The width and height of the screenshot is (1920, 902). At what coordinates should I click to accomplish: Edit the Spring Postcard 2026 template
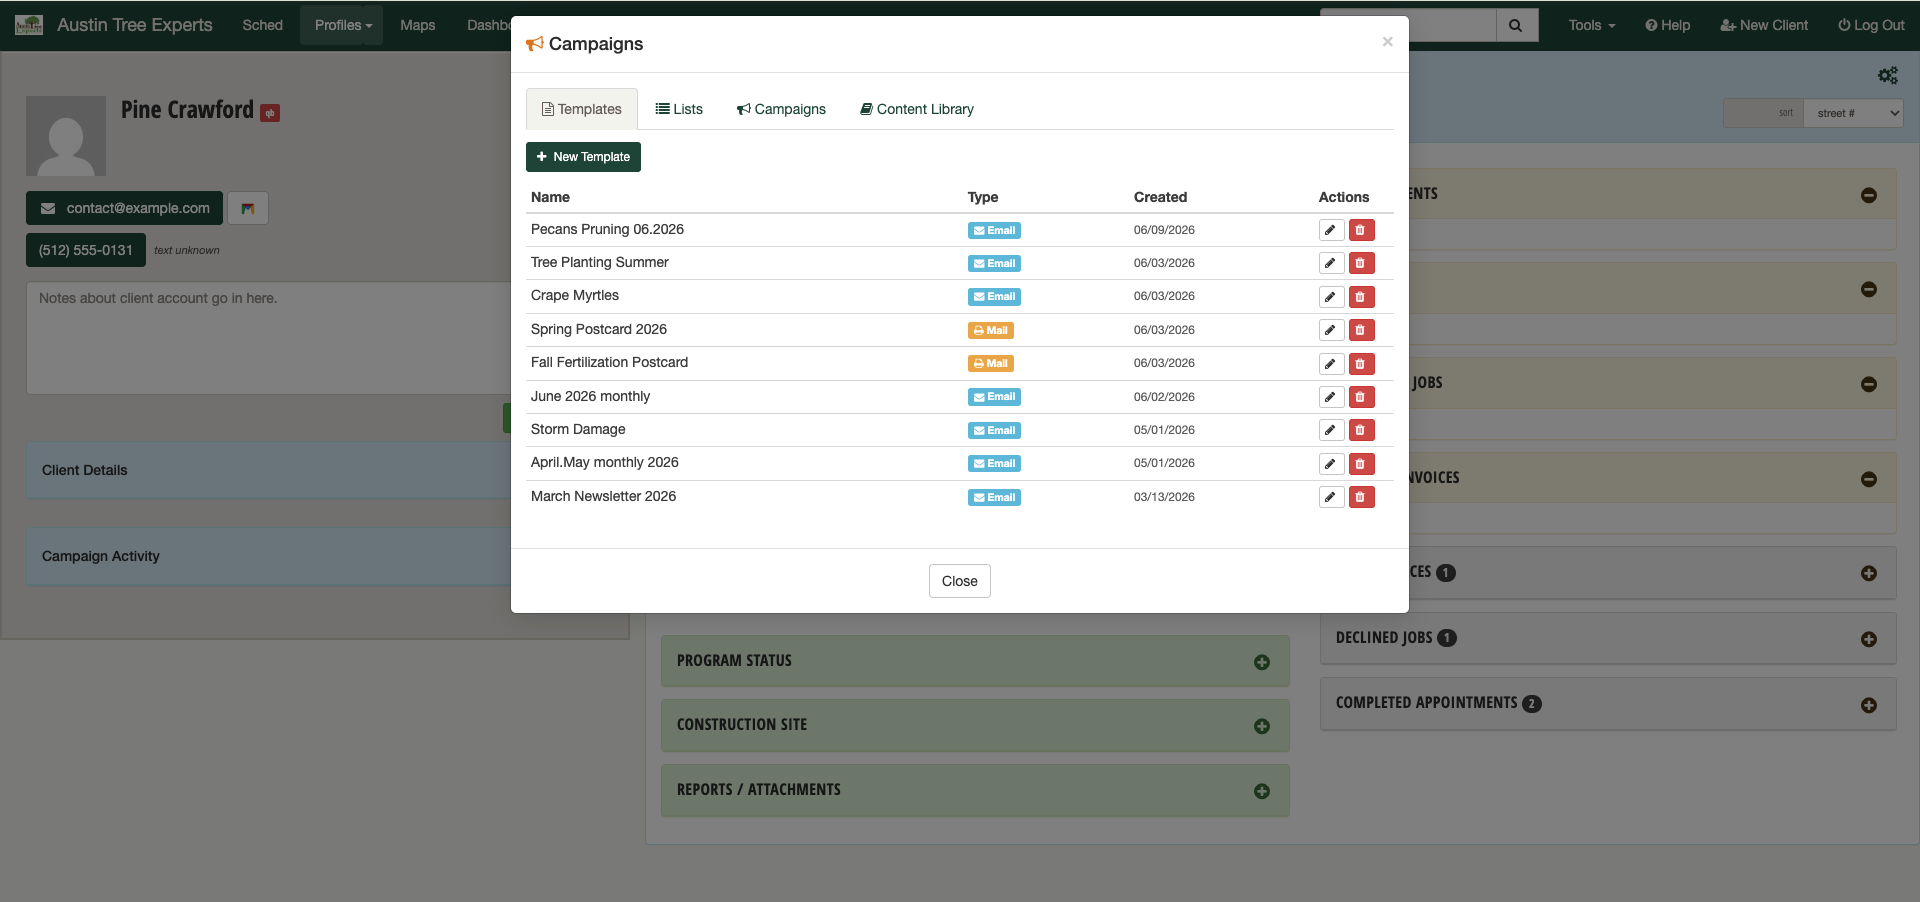click(1331, 330)
